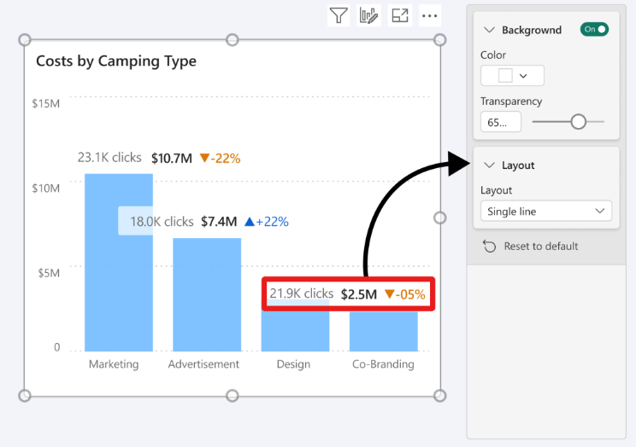Image resolution: width=636 pixels, height=447 pixels.
Task: Open the Single line layout dropdown
Action: pyautogui.click(x=546, y=211)
